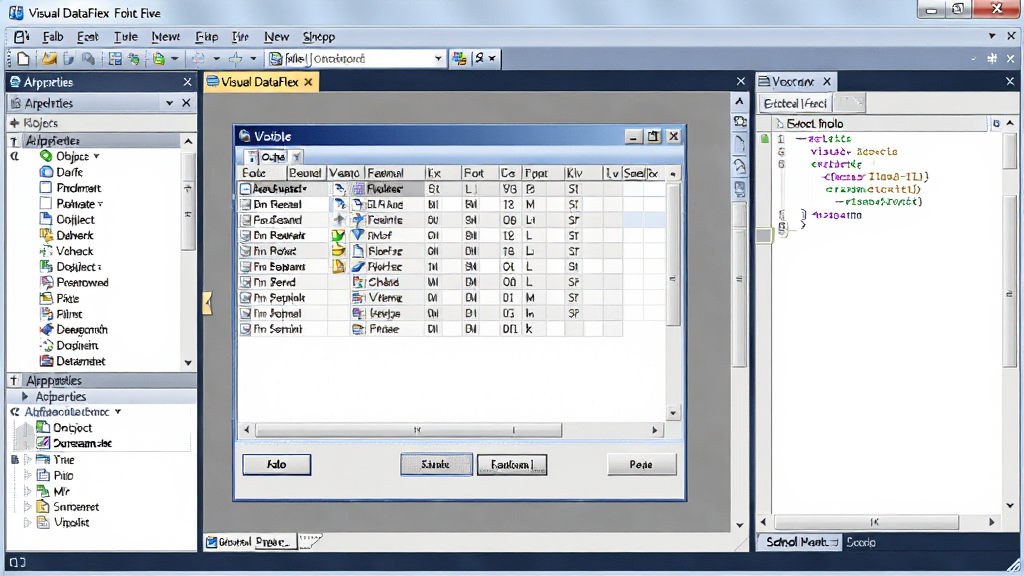Viewport: 1024px width, 576px height.
Task: Tick the checkbox beside Polnate
Action: tap(46, 204)
